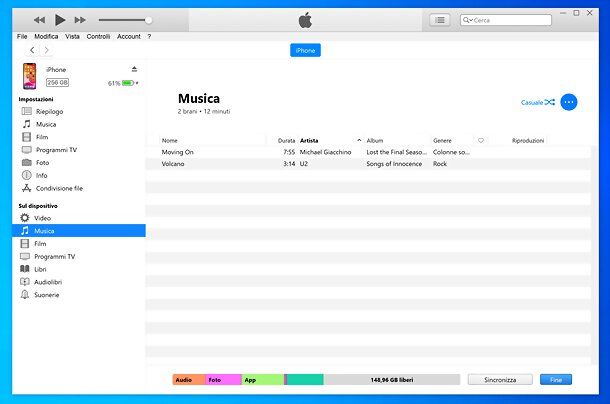Click into the Cerca search field
The width and height of the screenshot is (610, 404).
[x=506, y=20]
